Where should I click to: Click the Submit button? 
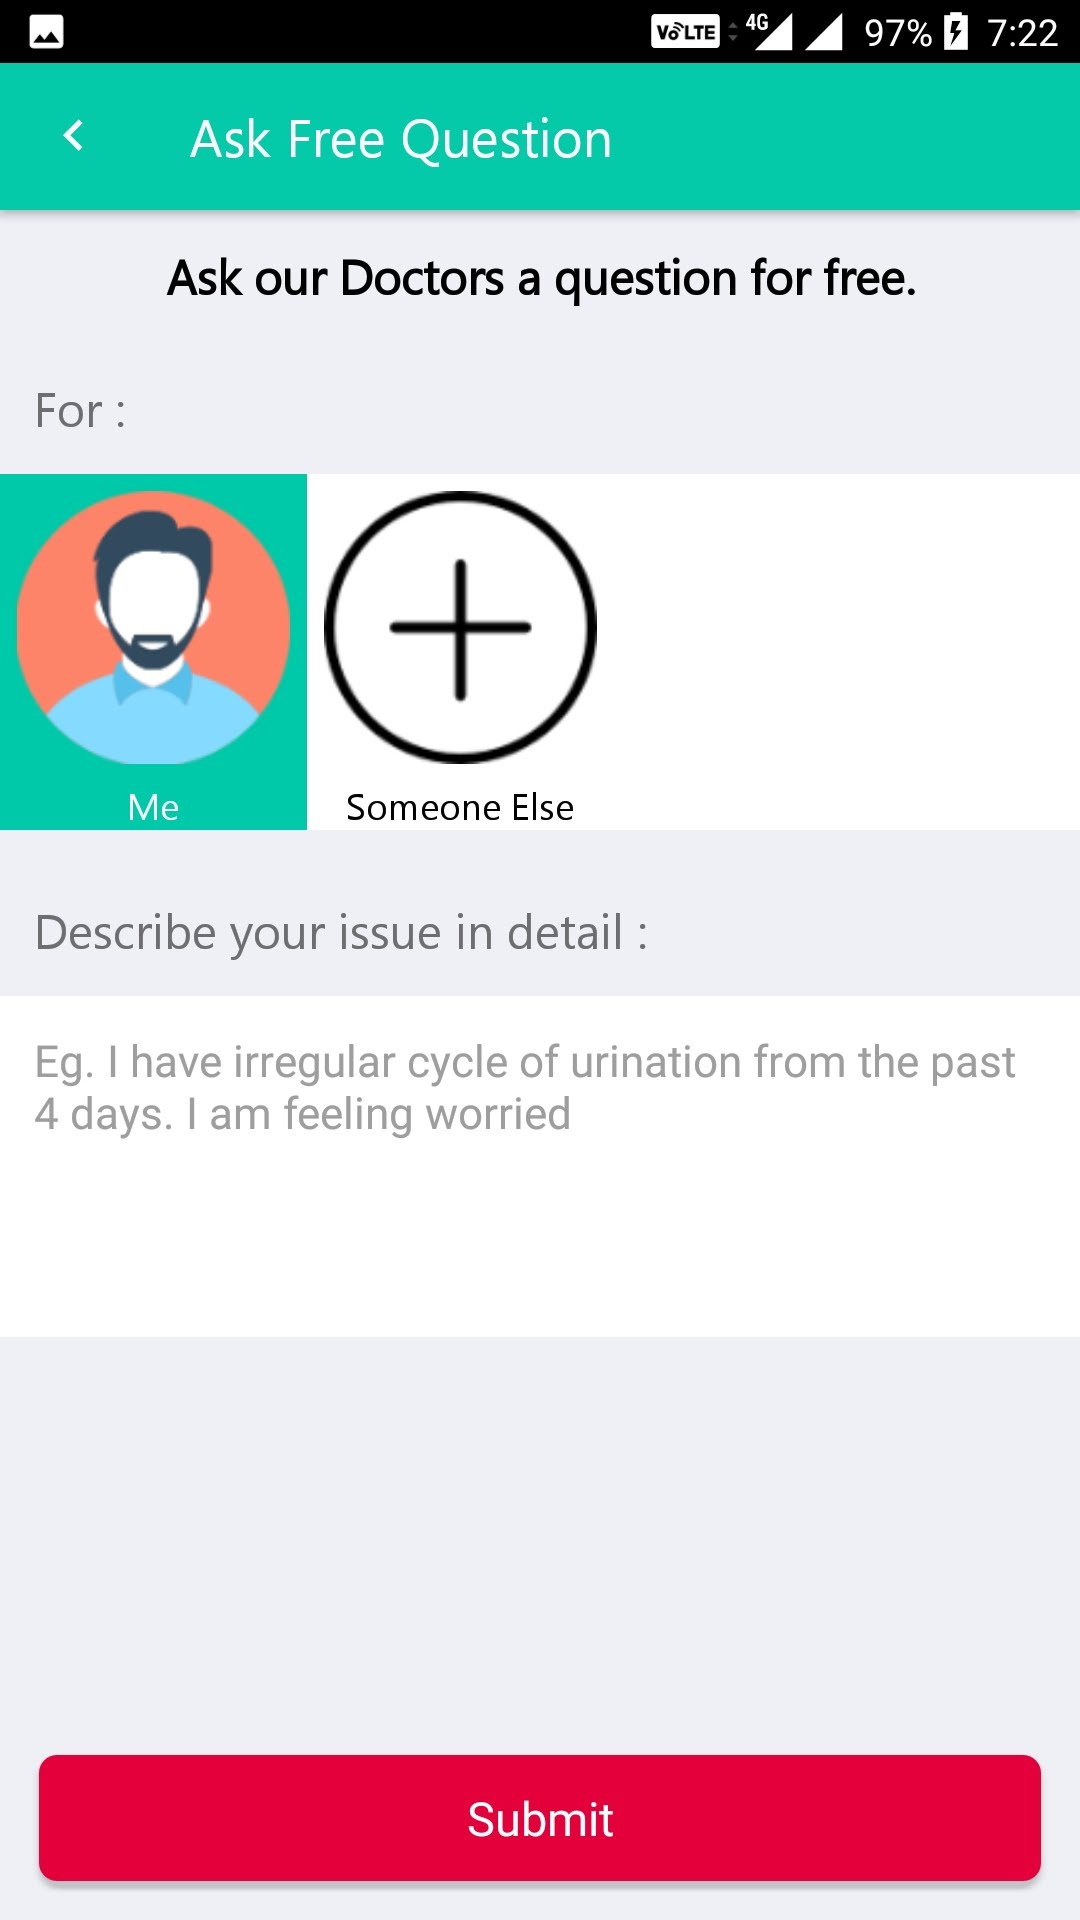coord(540,1818)
